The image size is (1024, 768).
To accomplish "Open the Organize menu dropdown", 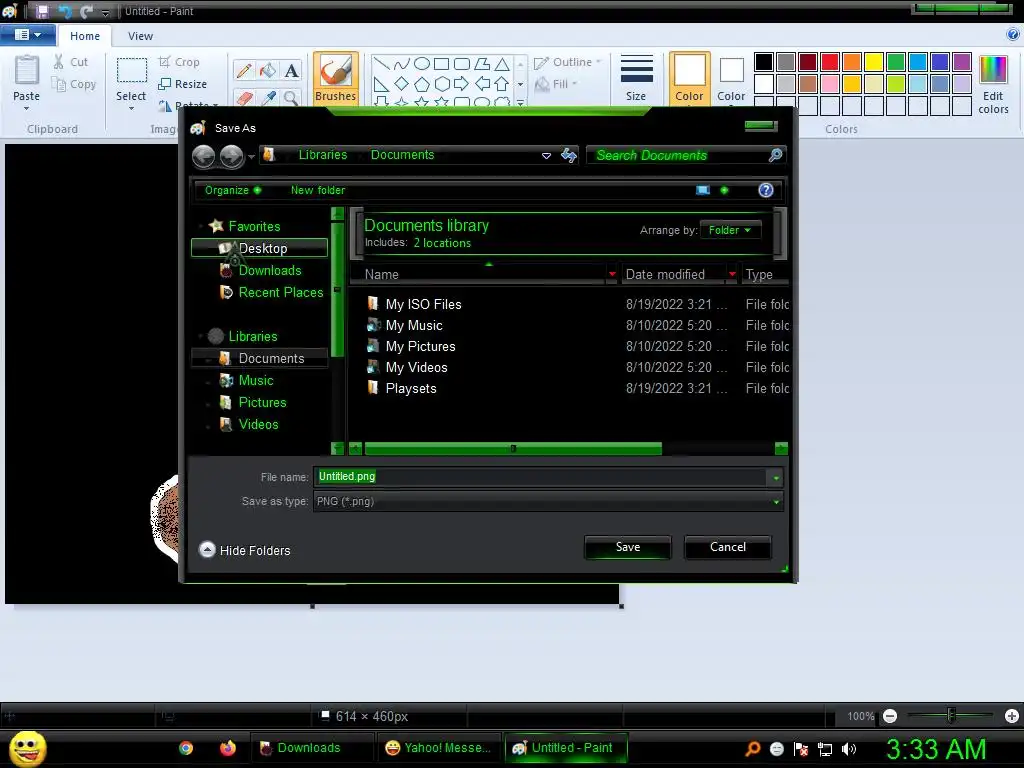I will pos(232,190).
